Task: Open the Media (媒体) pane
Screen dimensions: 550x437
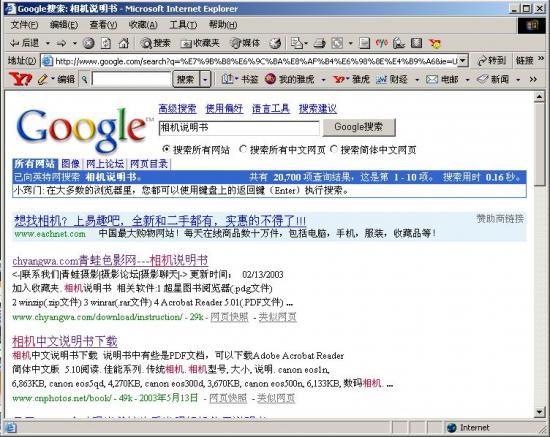Action: (x=245, y=43)
